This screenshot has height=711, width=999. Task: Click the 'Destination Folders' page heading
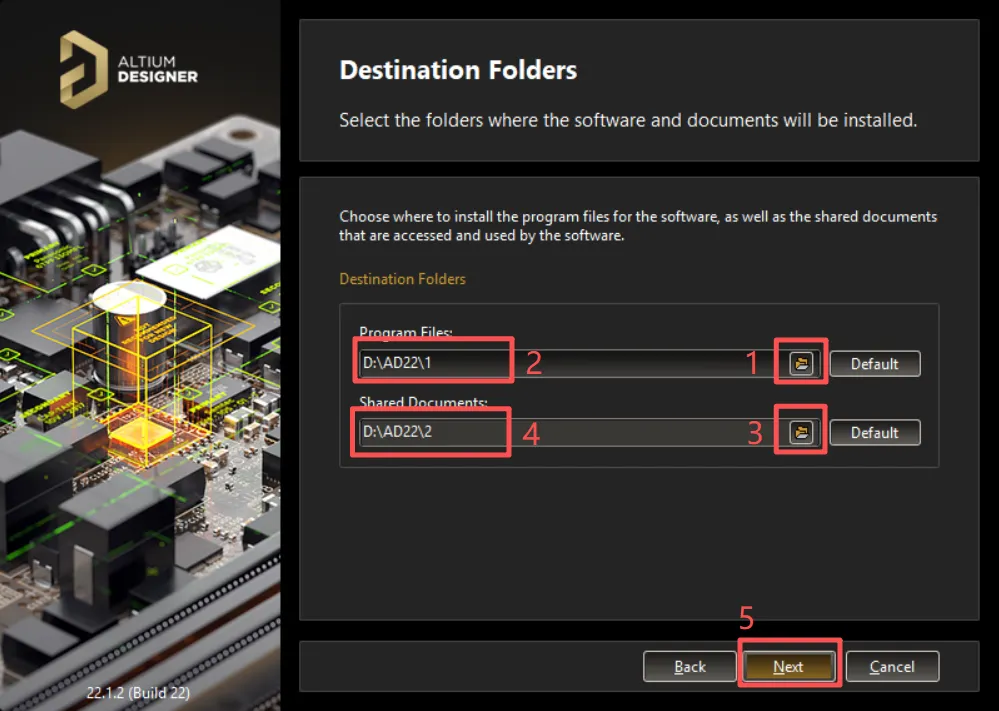[x=458, y=70]
